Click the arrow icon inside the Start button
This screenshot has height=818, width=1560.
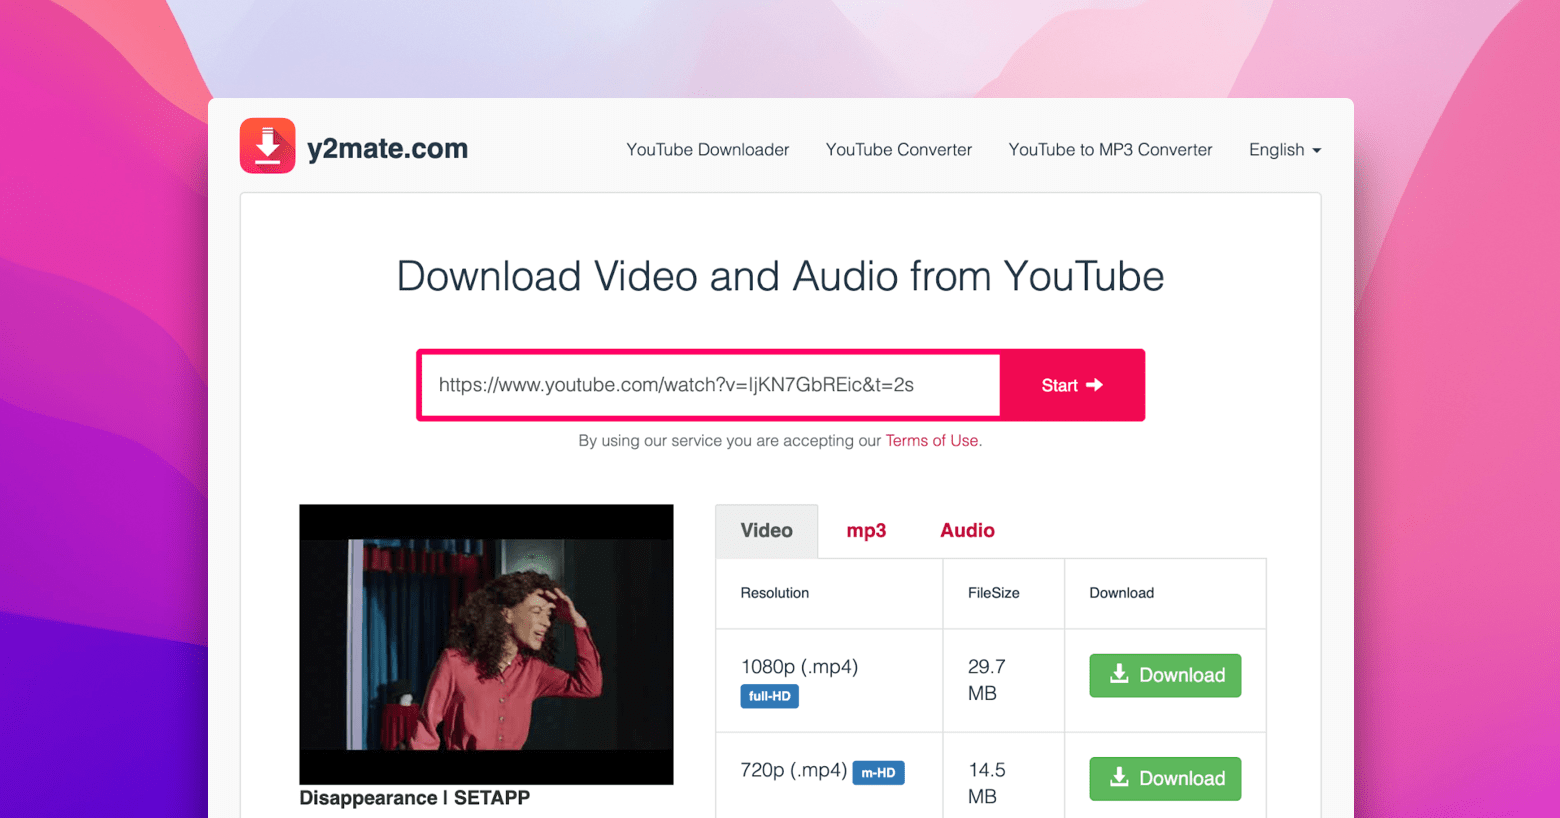(x=1093, y=385)
